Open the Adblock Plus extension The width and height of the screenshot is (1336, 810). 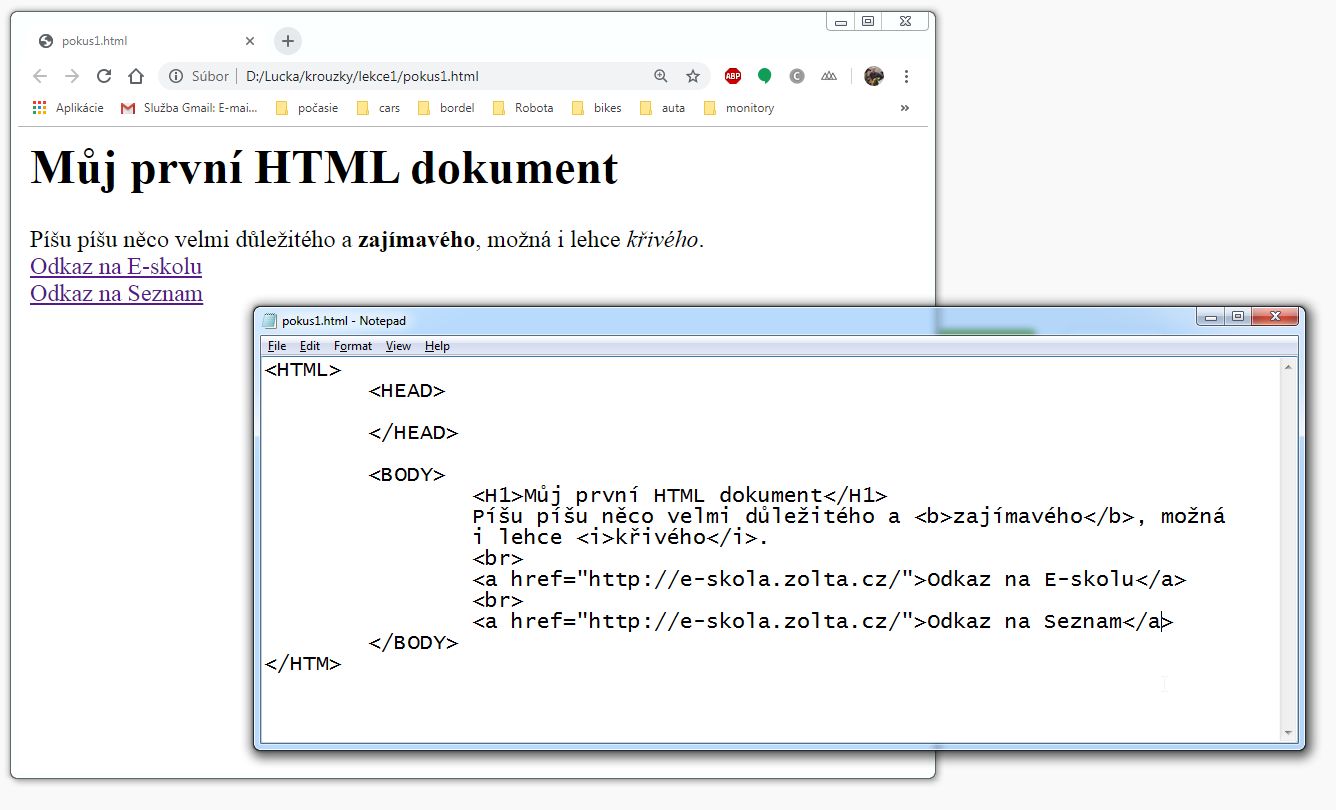733,76
